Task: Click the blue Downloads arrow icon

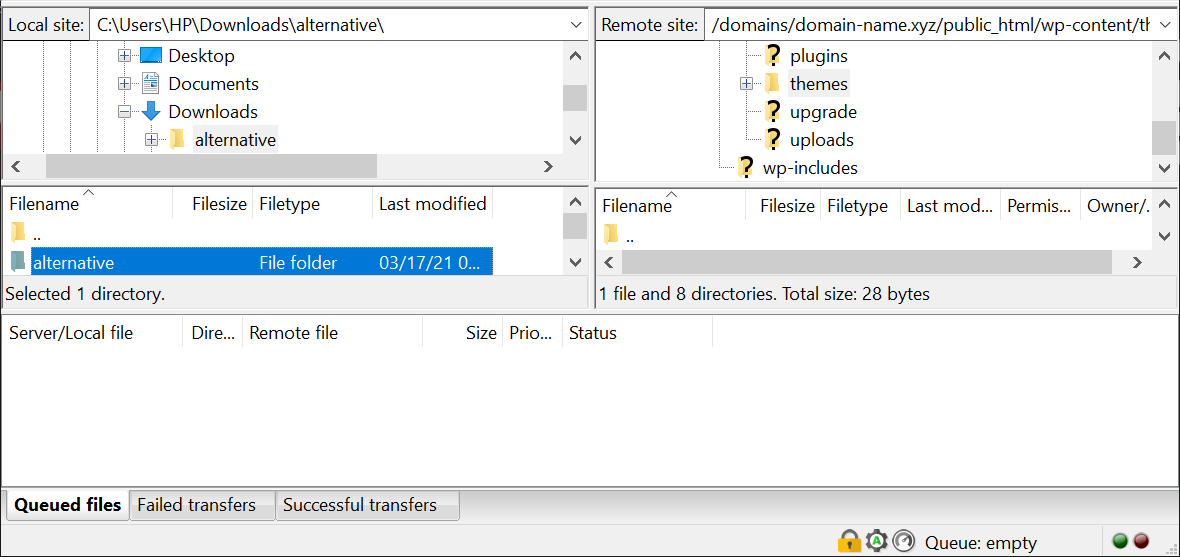Action: coord(151,112)
